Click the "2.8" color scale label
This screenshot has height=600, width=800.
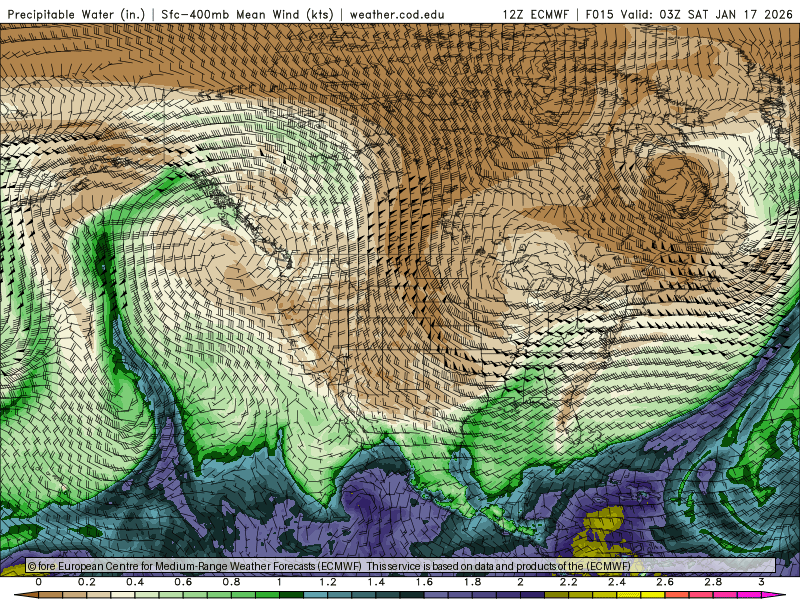point(713,582)
